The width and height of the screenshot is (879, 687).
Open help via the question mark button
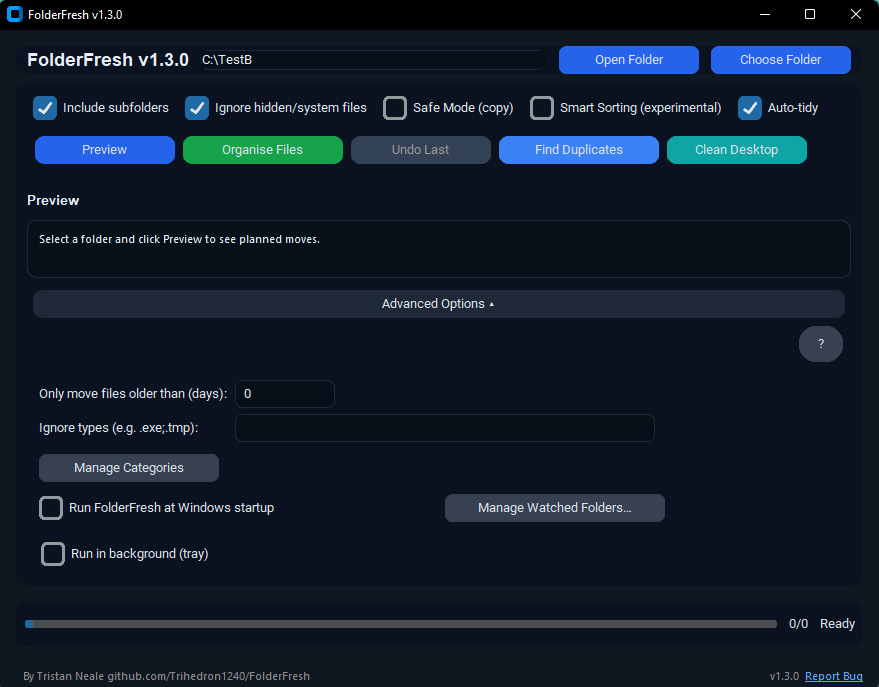(821, 344)
